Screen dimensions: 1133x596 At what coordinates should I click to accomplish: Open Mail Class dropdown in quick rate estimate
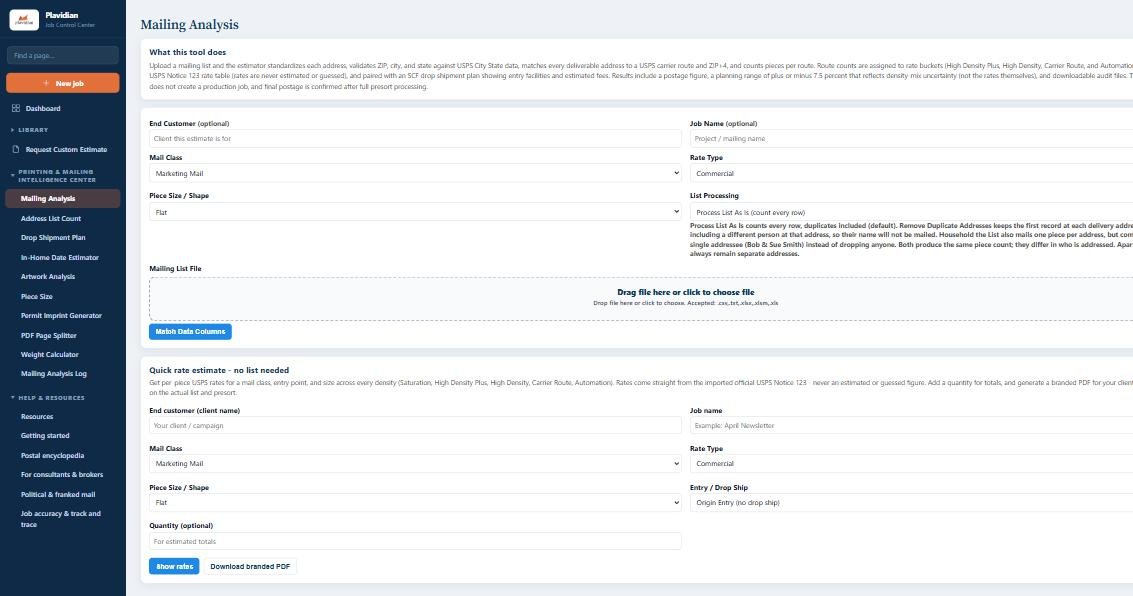pyautogui.click(x=415, y=464)
